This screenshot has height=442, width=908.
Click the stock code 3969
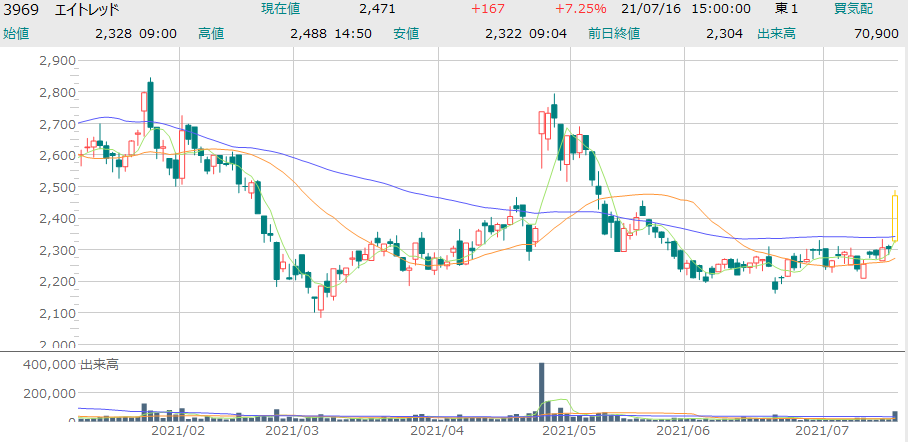(20, 9)
